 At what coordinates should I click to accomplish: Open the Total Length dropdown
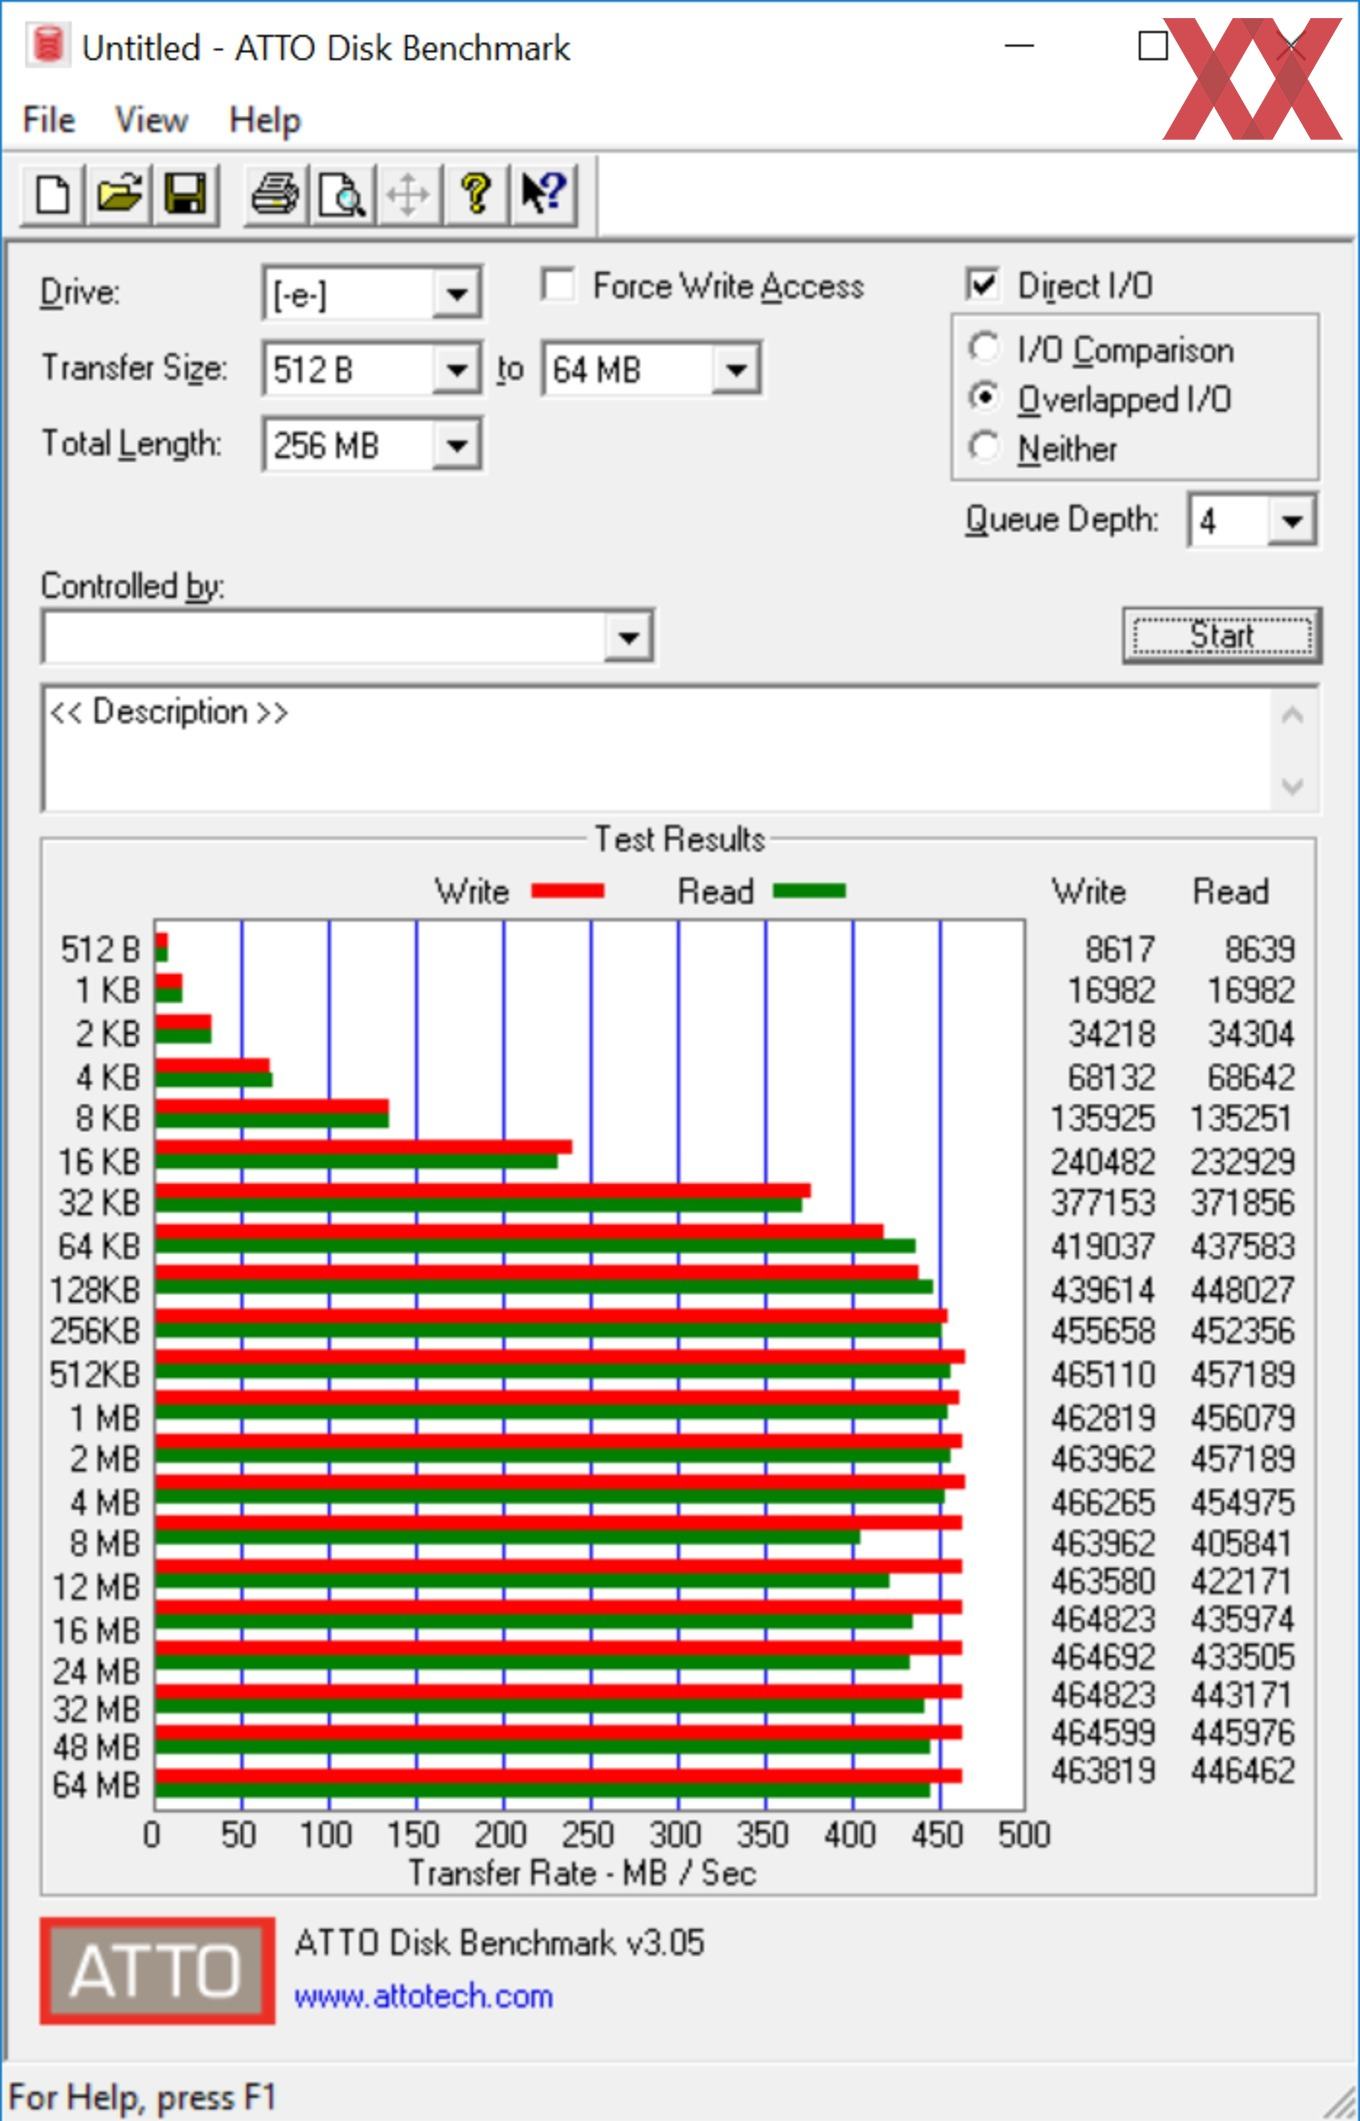[x=457, y=445]
